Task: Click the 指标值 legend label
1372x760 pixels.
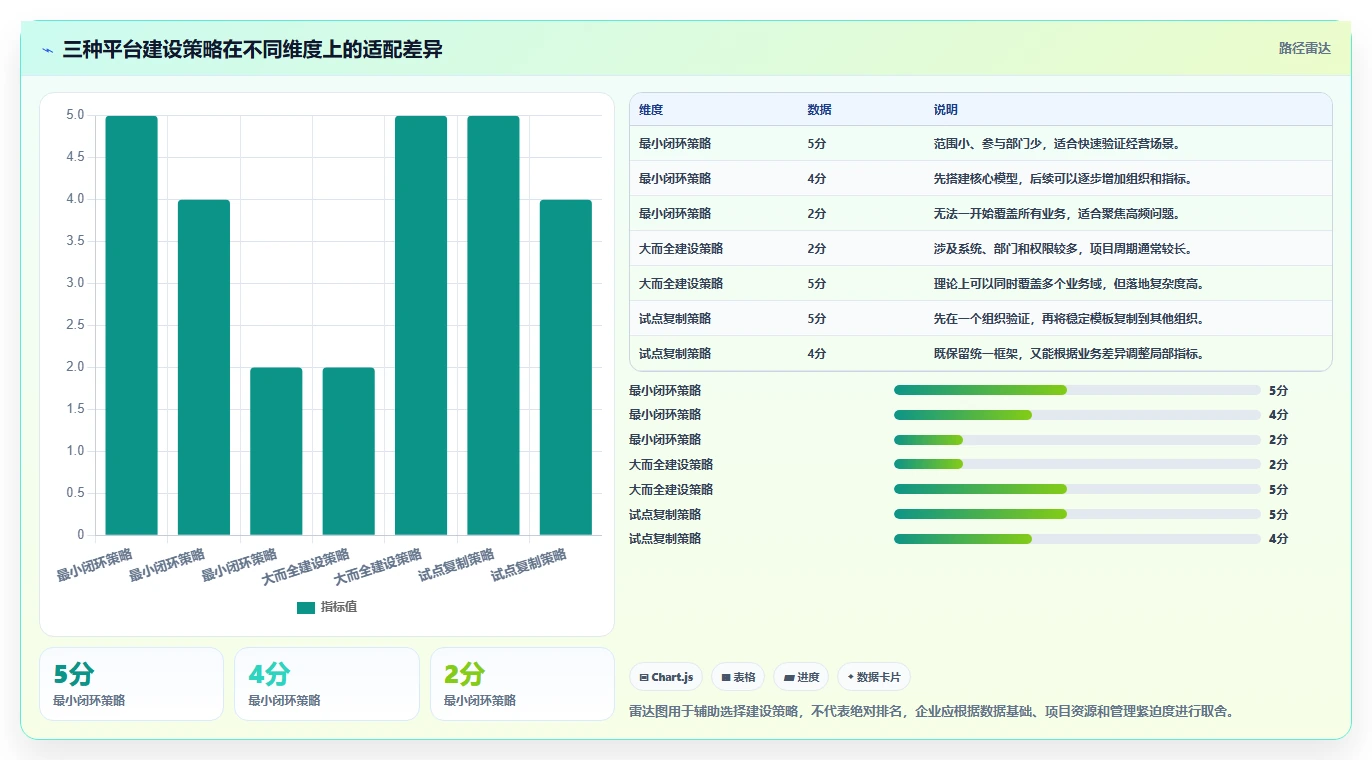Action: click(x=339, y=607)
